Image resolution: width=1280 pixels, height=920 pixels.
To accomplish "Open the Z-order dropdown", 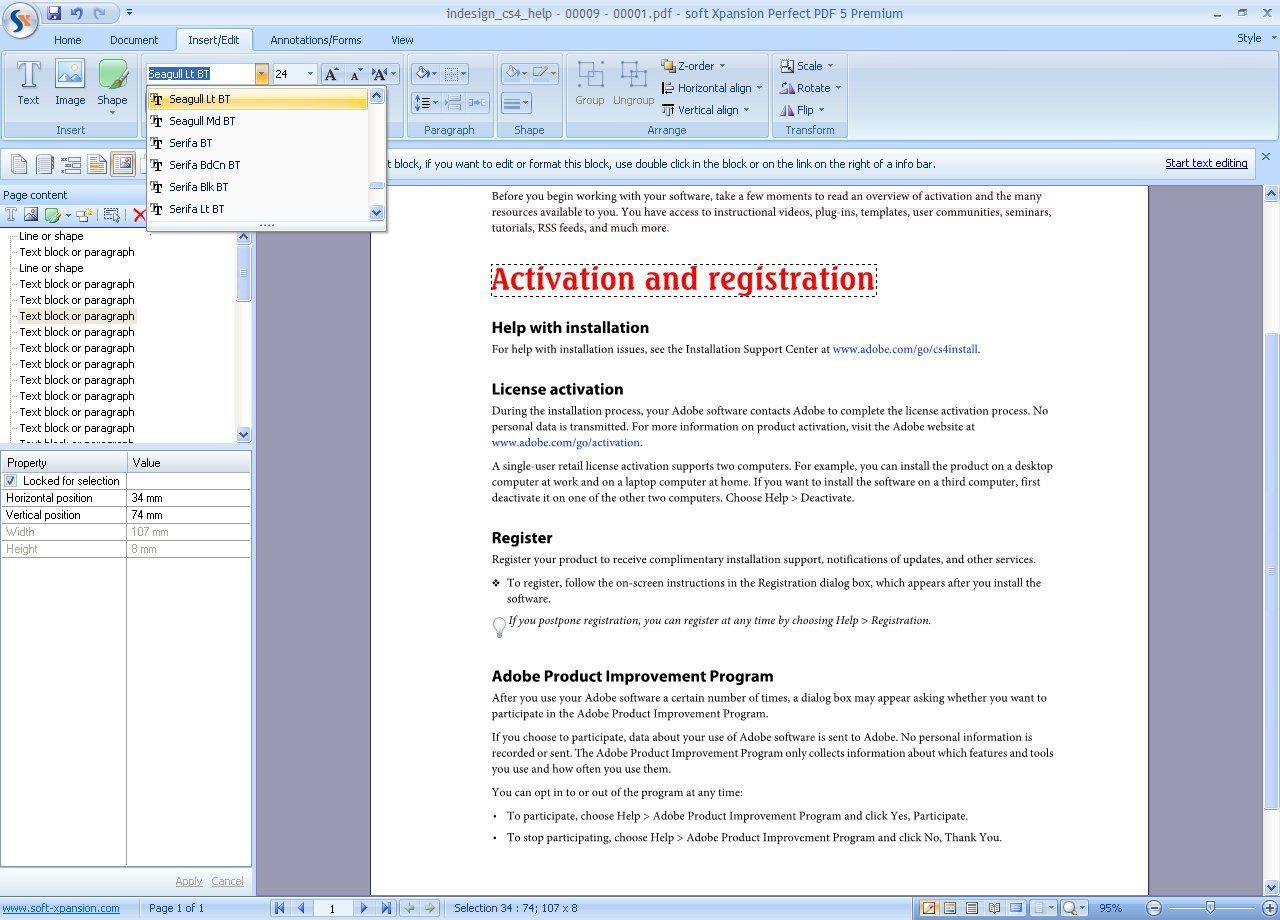I will point(697,66).
